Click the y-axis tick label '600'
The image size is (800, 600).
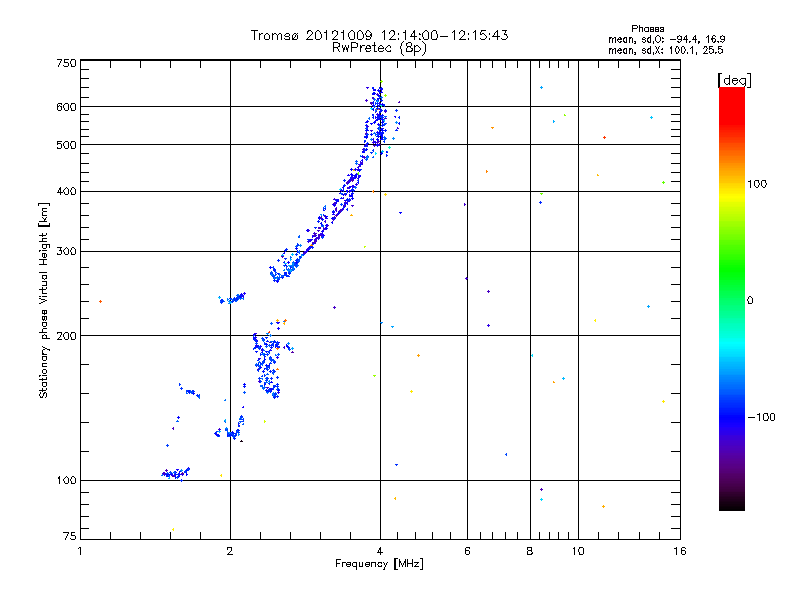[66, 107]
